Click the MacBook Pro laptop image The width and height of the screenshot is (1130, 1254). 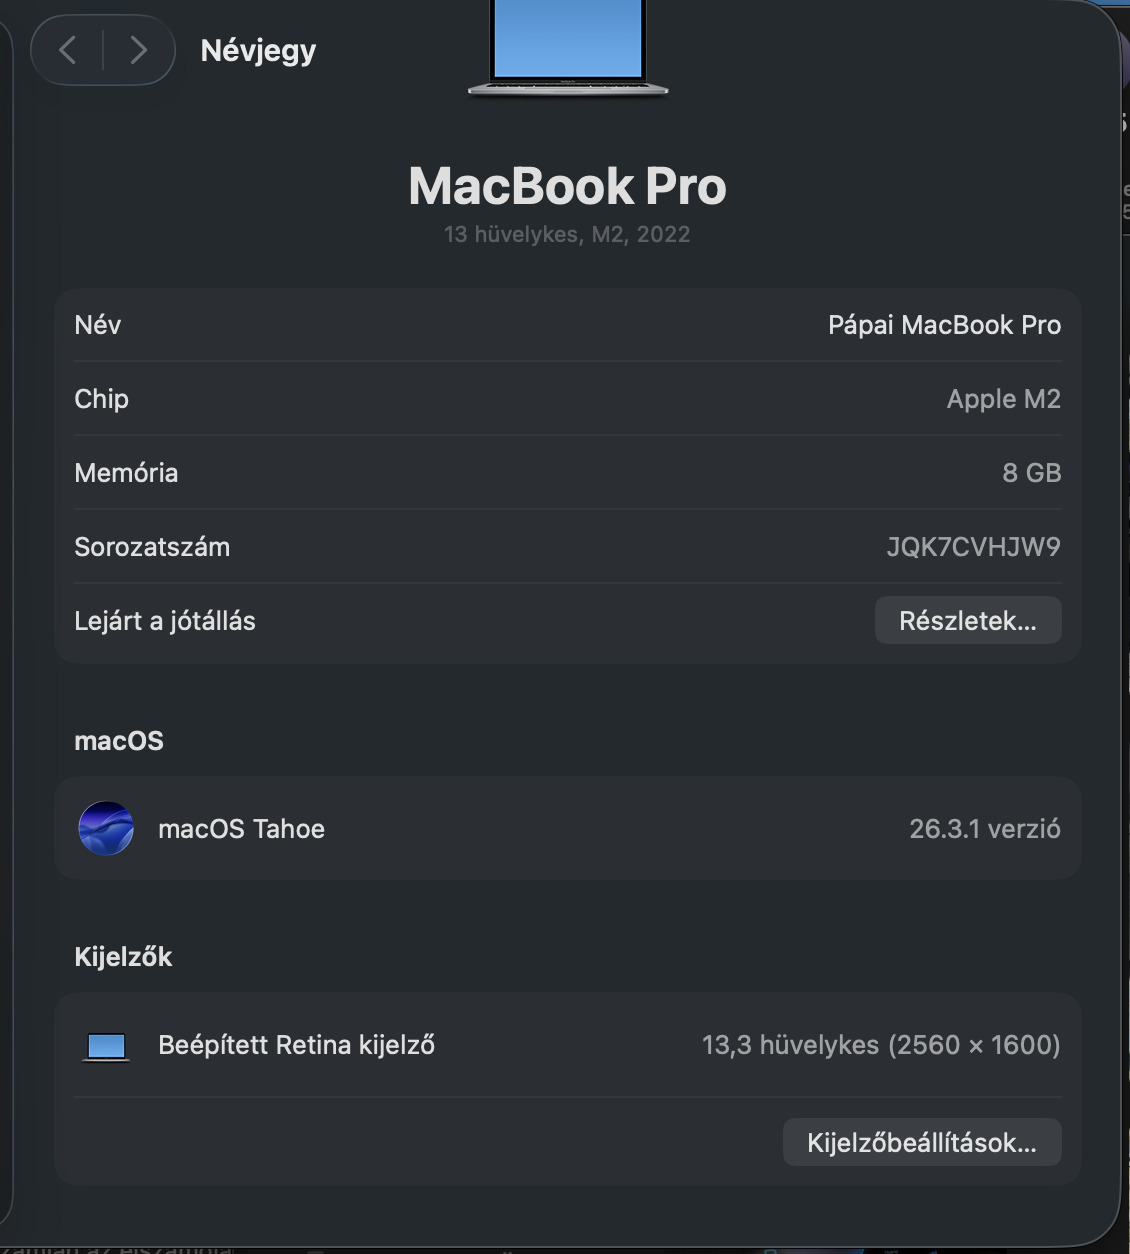[567, 48]
